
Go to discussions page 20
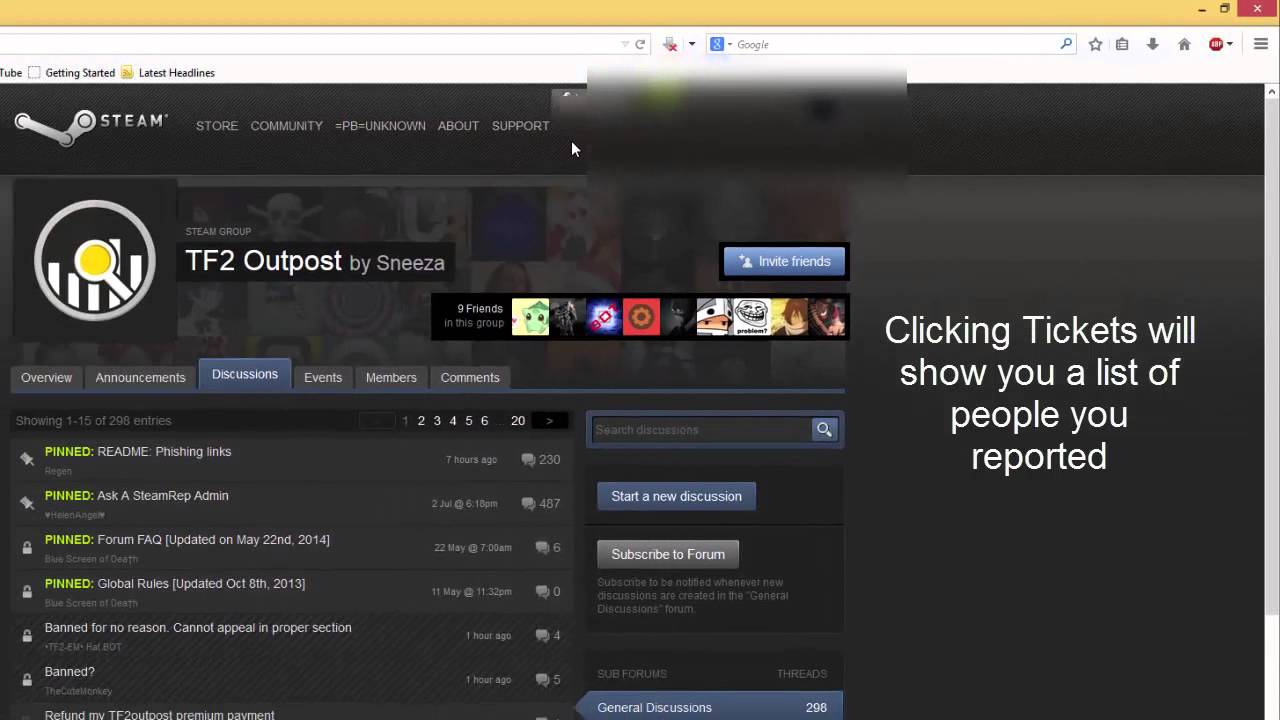[x=518, y=421]
